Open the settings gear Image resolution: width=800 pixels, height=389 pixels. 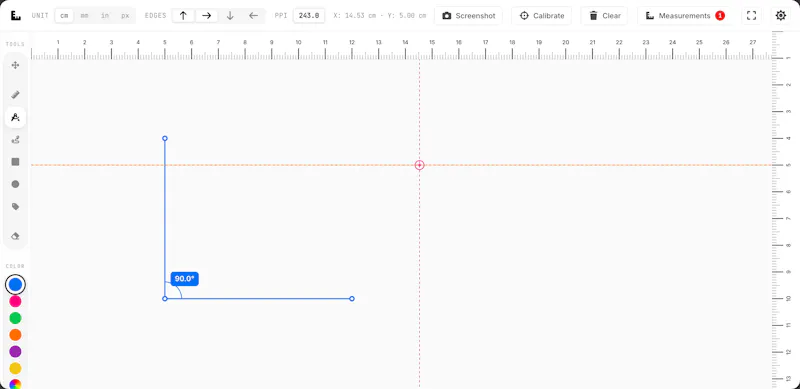coord(781,15)
